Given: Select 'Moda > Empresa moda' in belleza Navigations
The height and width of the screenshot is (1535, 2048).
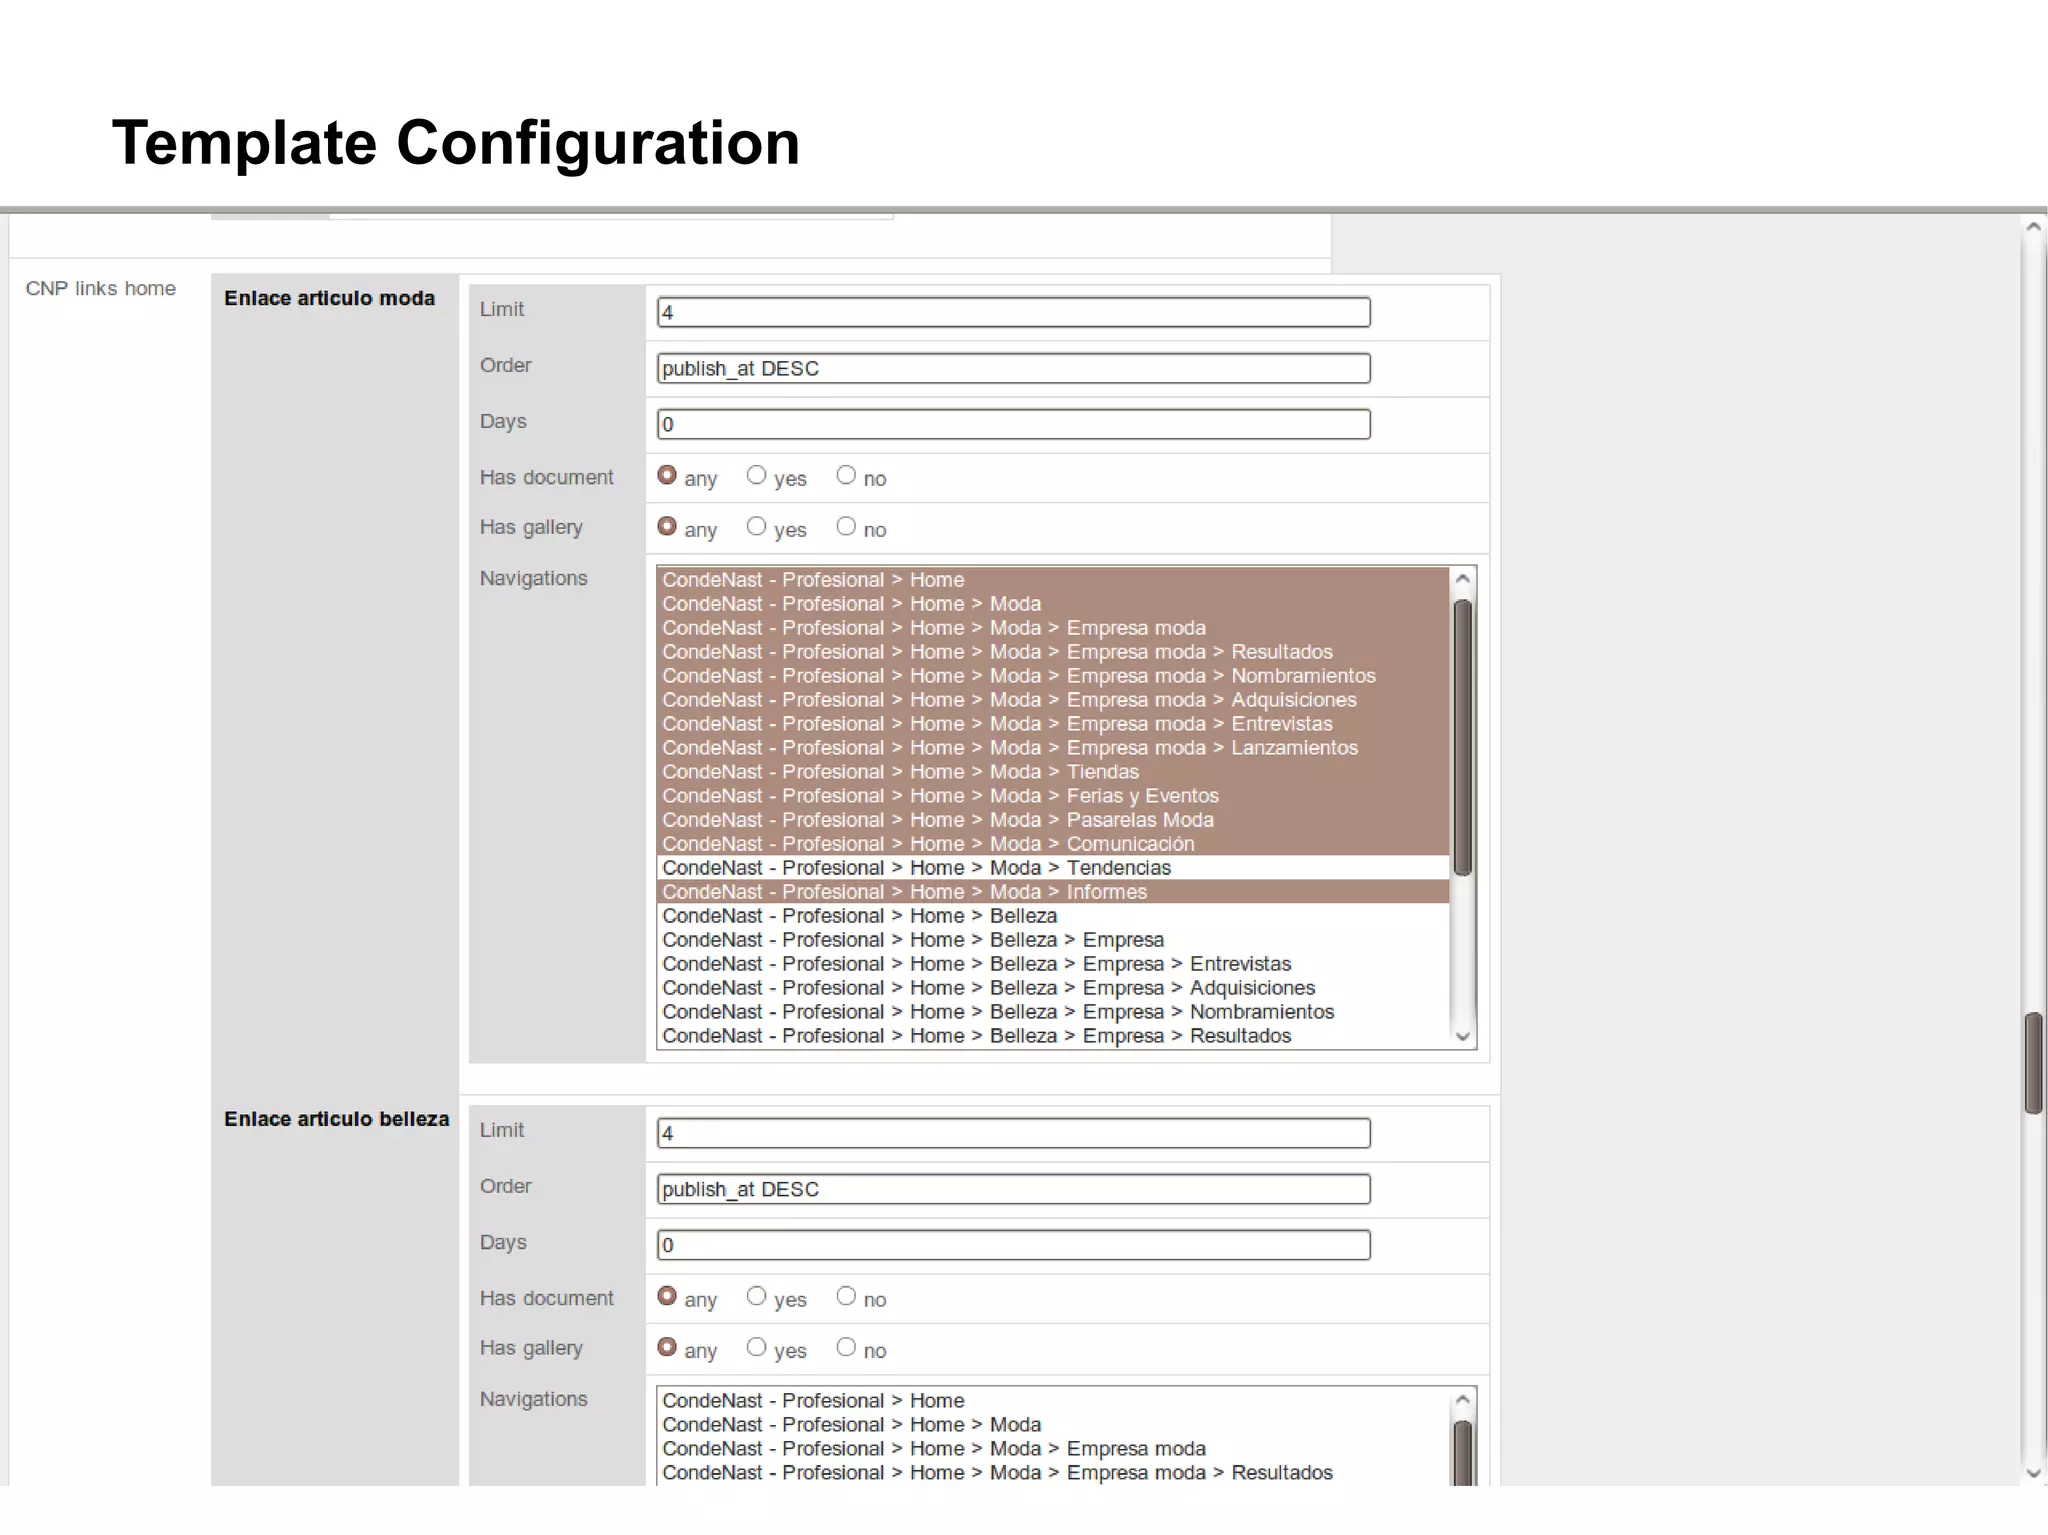Looking at the screenshot, I should pos(1053,1449).
